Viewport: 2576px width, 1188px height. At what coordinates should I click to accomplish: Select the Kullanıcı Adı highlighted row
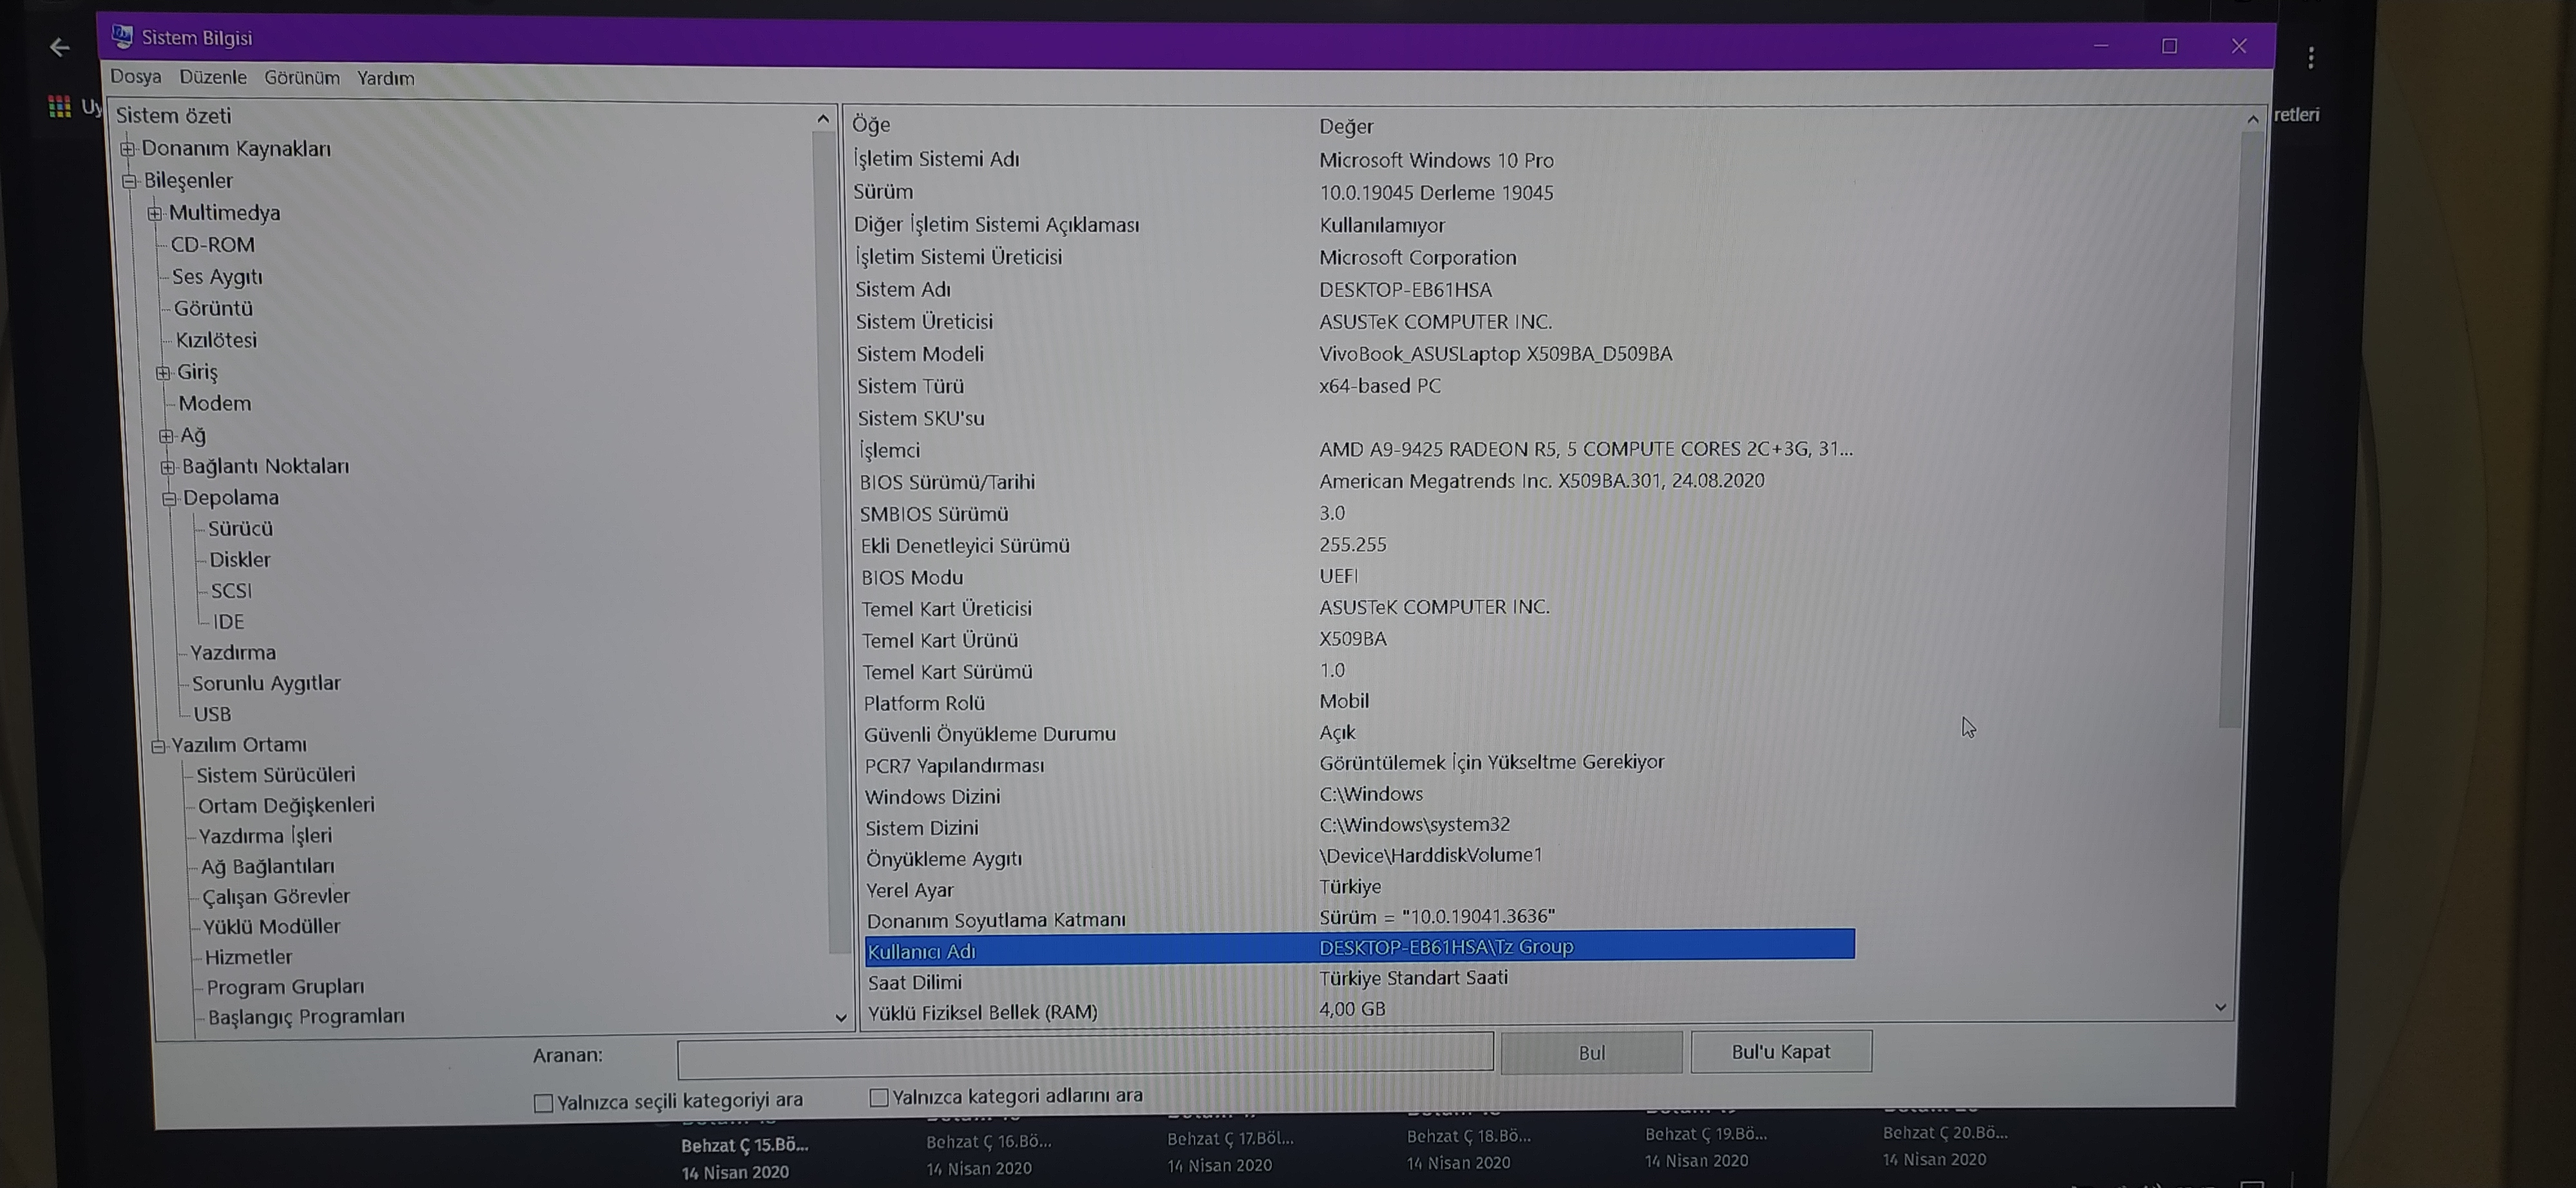pyautogui.click(x=1359, y=948)
